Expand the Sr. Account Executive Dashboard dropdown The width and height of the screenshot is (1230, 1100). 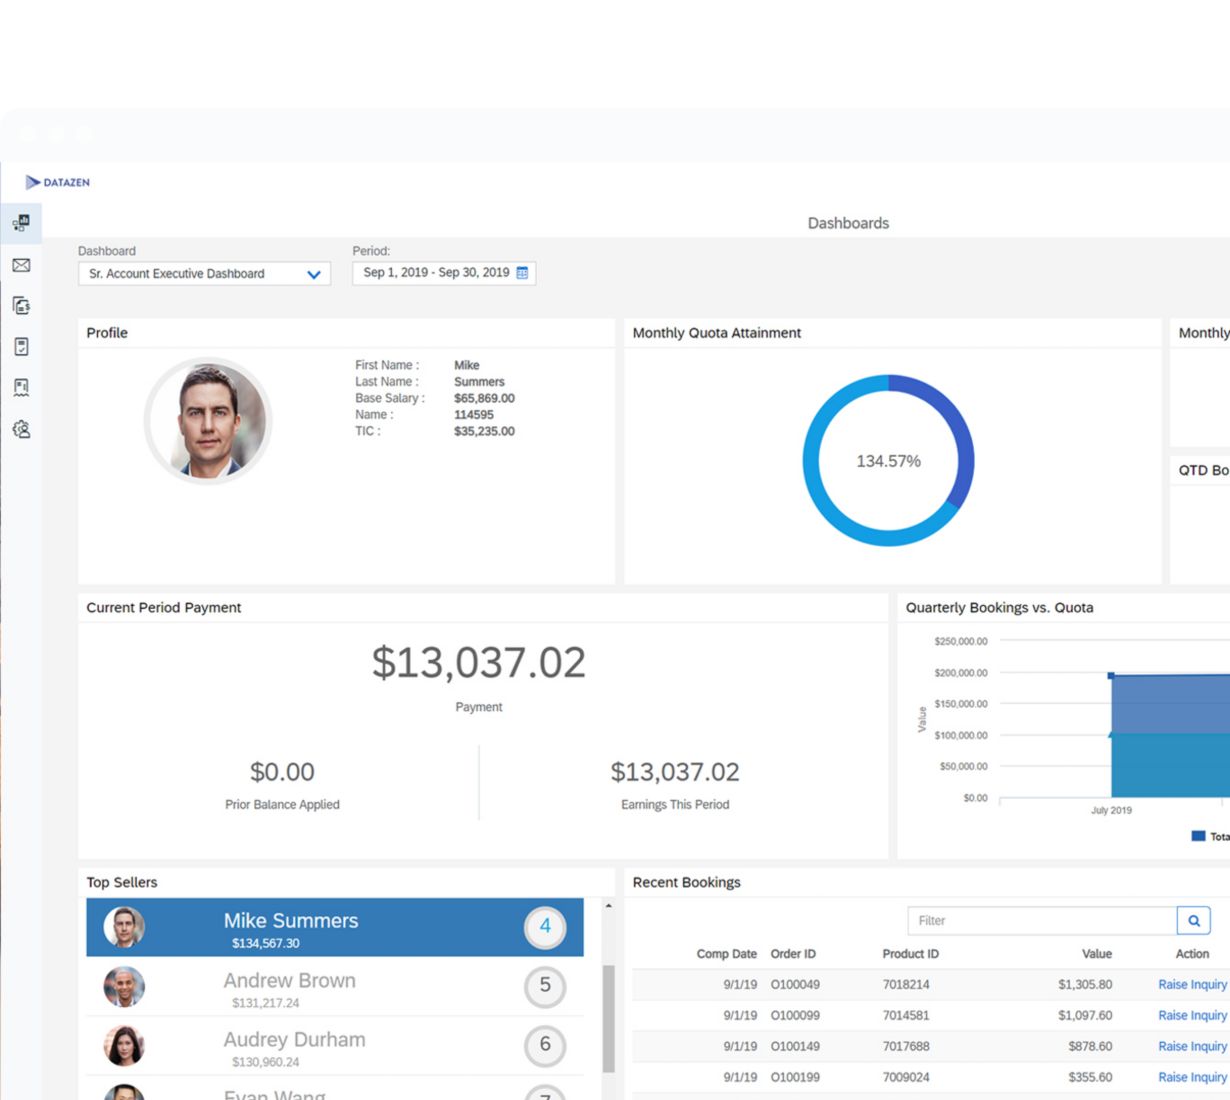click(x=313, y=274)
